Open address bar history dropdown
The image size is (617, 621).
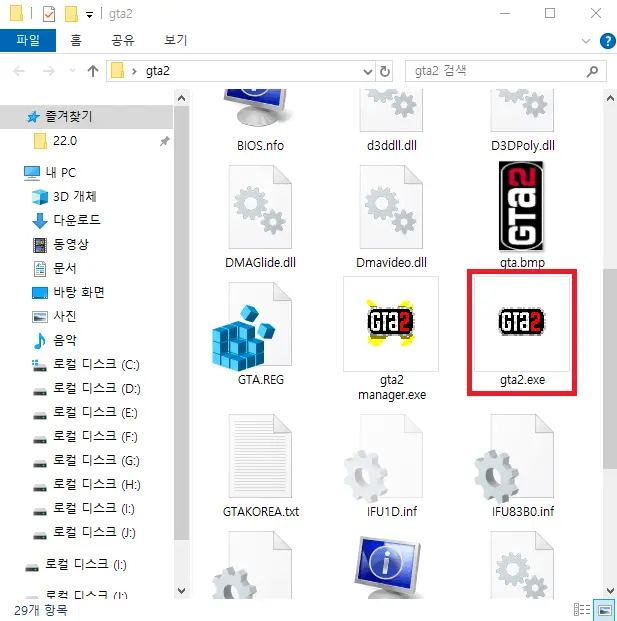coord(368,72)
